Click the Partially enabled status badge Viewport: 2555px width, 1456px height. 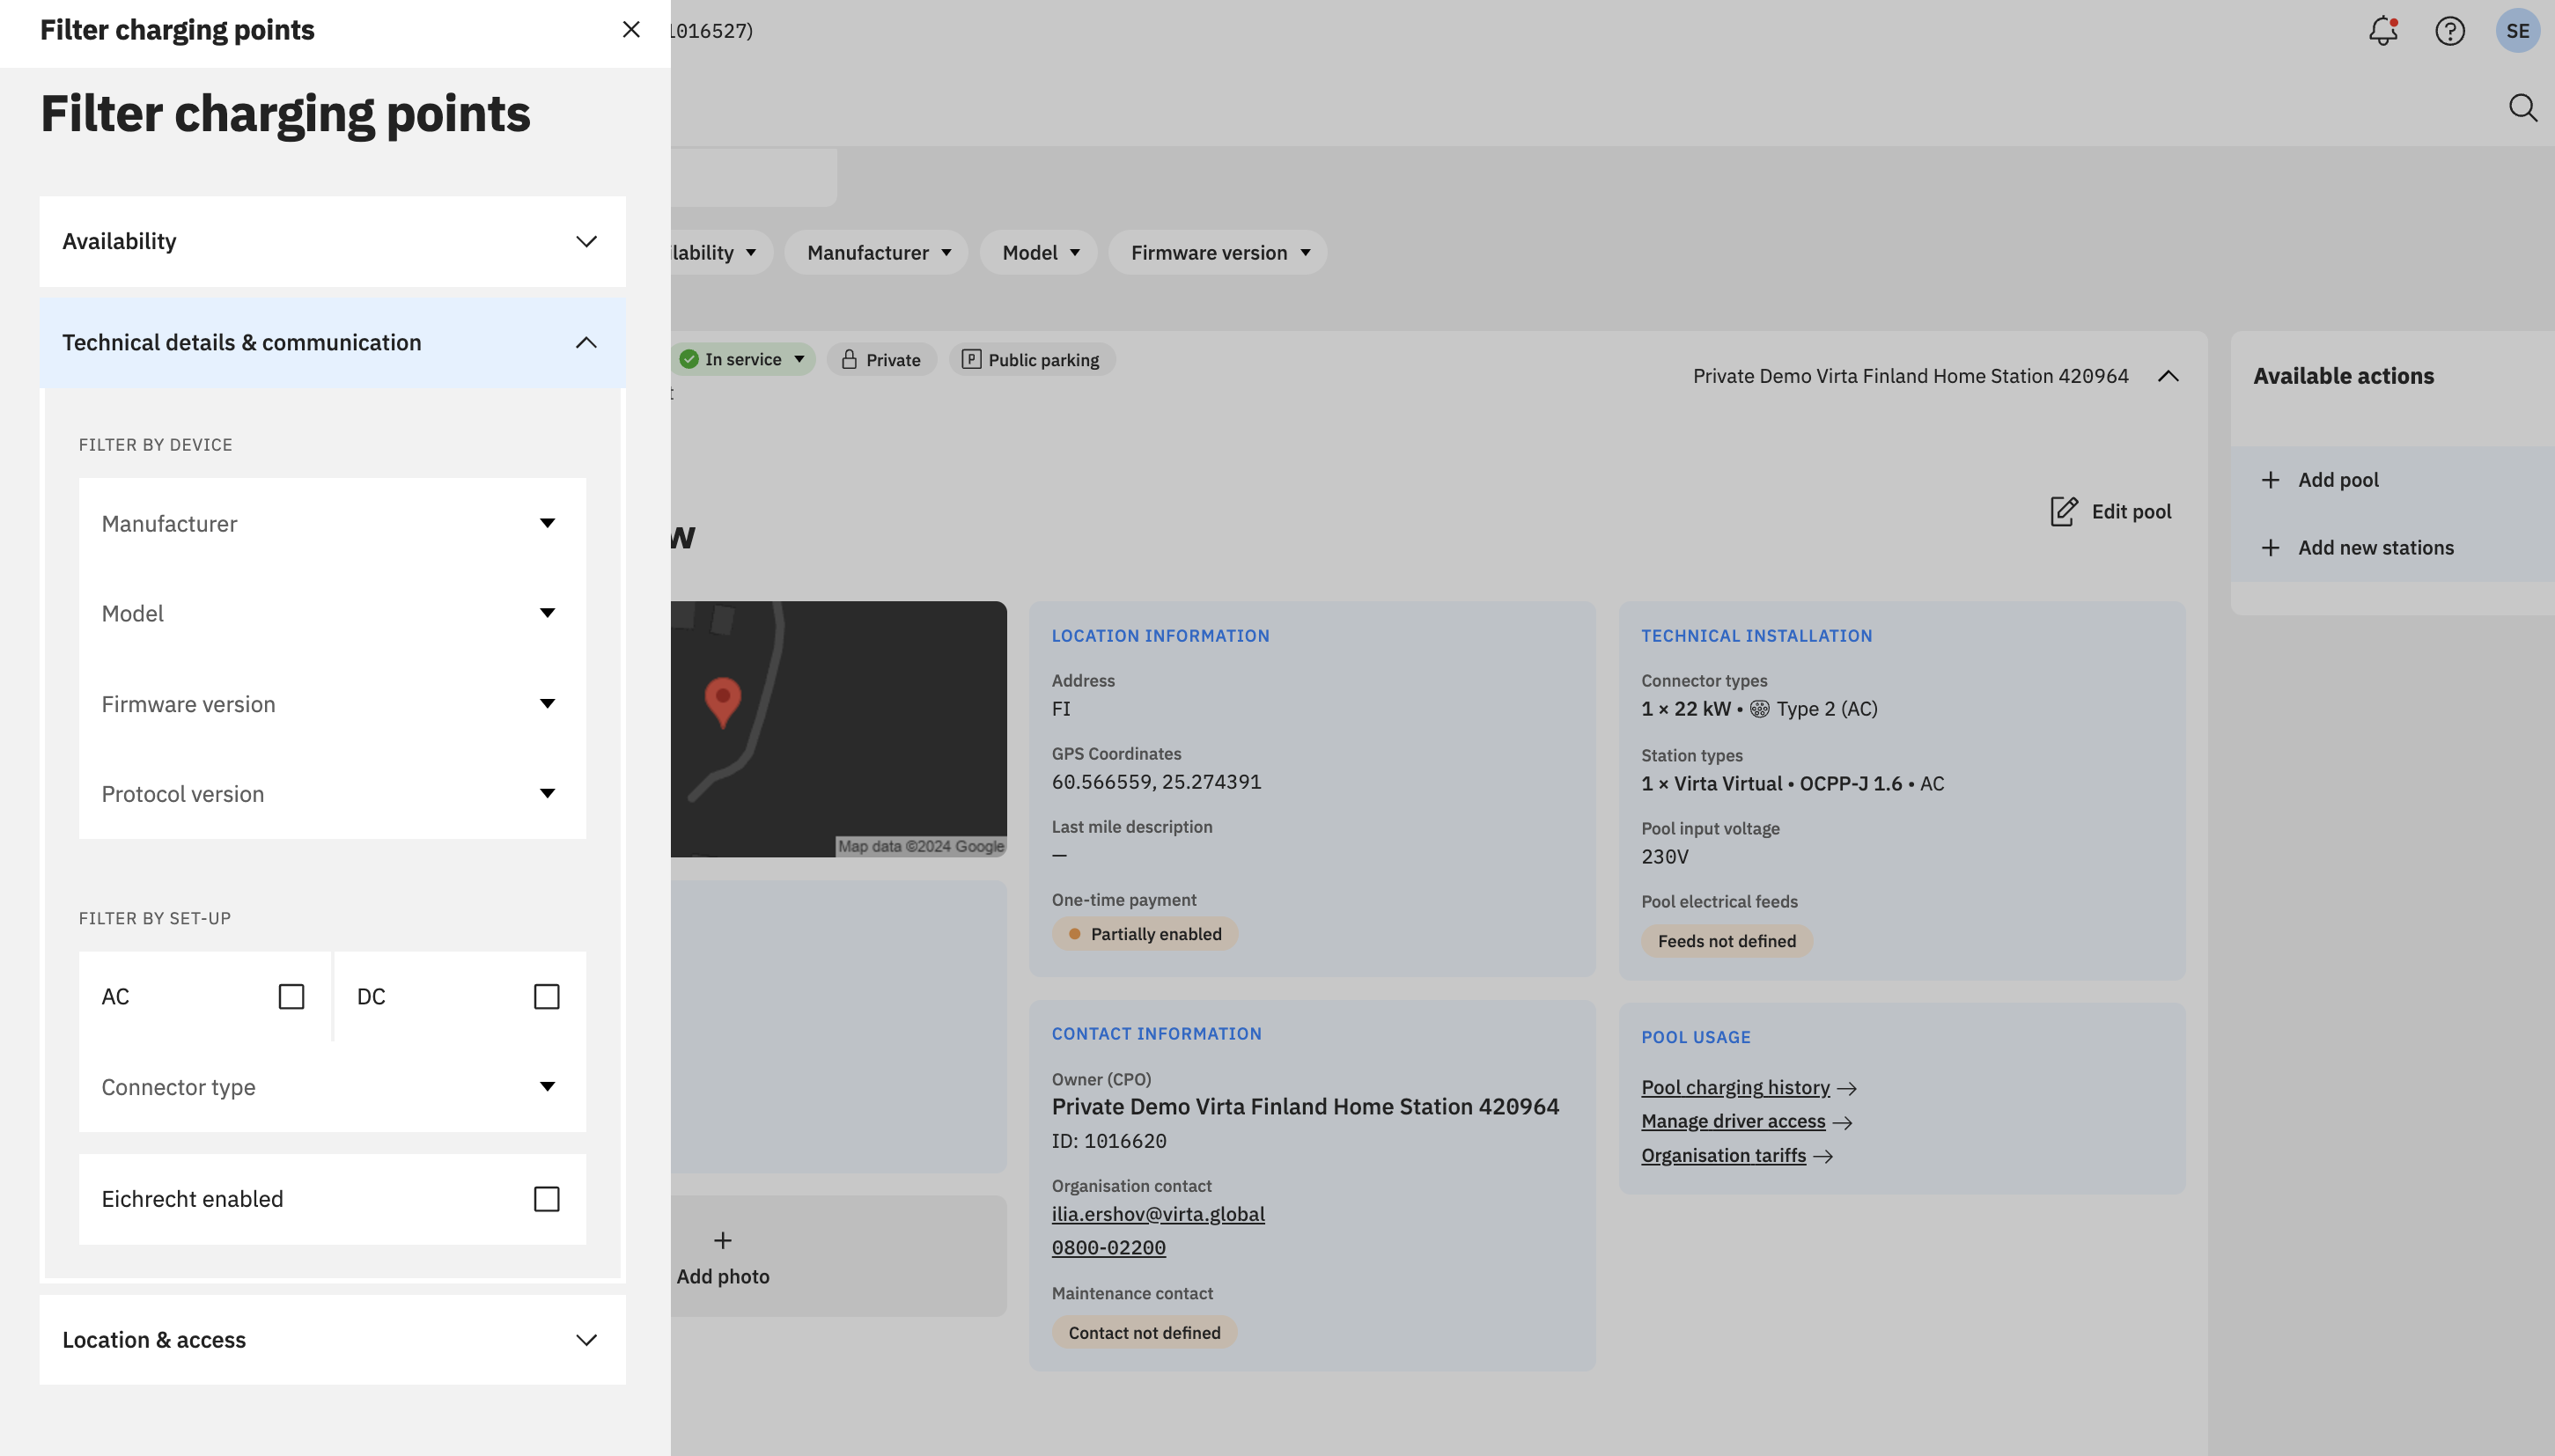tap(1145, 934)
